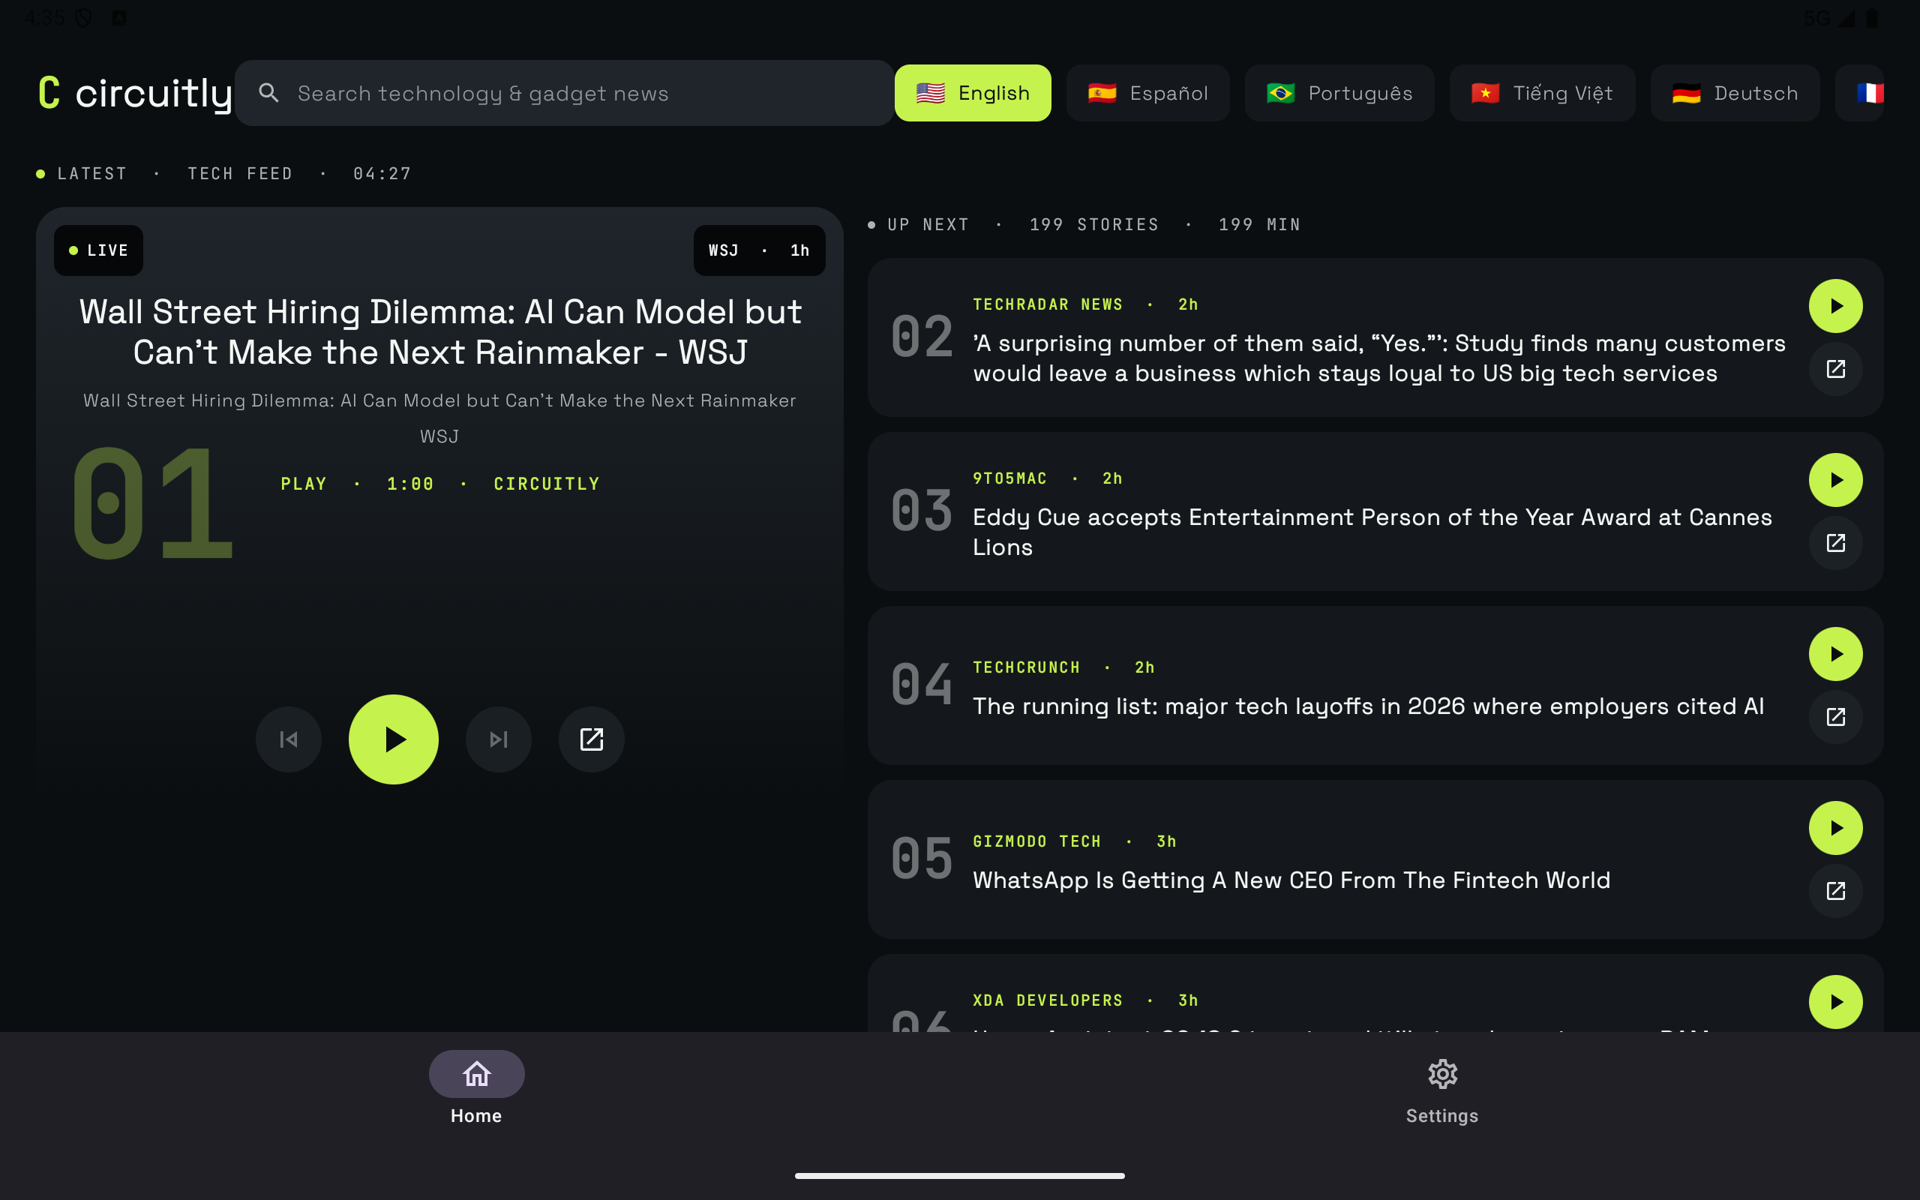This screenshot has height=1200, width=1920.
Task: Play story 02 from TechRadar News
Action: (1836, 306)
